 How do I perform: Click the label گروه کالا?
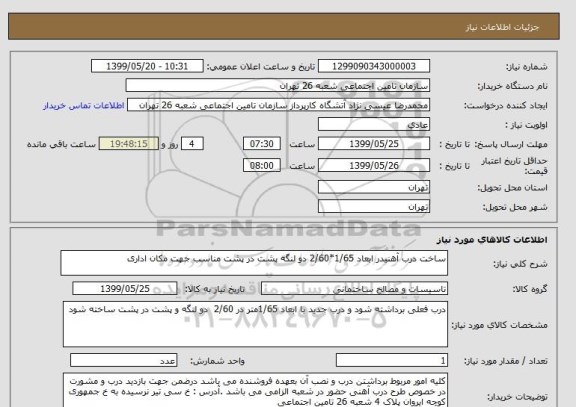pyautogui.click(x=530, y=289)
